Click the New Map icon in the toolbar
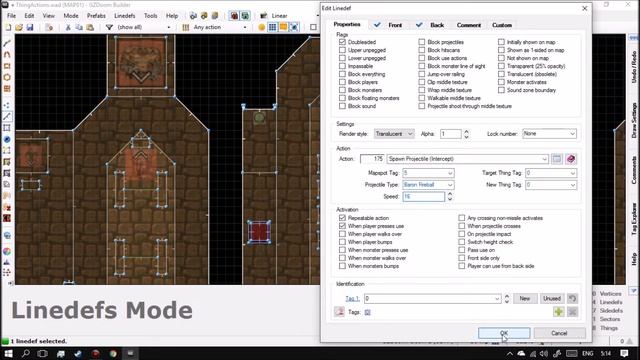Screen dimensions: 640x360 pyautogui.click(x=8, y=27)
